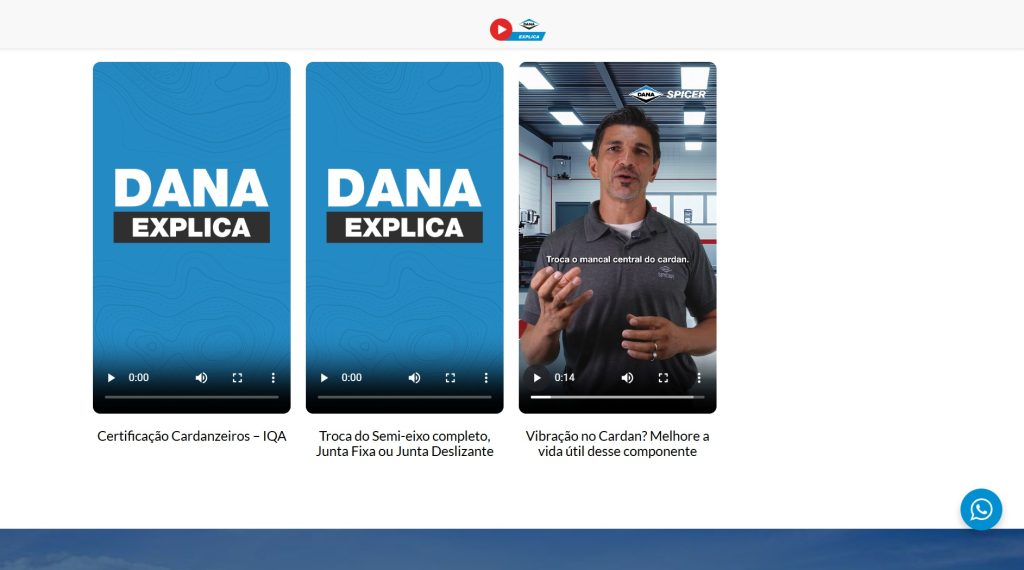This screenshot has width=1024, height=570.
Task: Open more options on Certificação Cardanzeiros video
Action: point(273,377)
